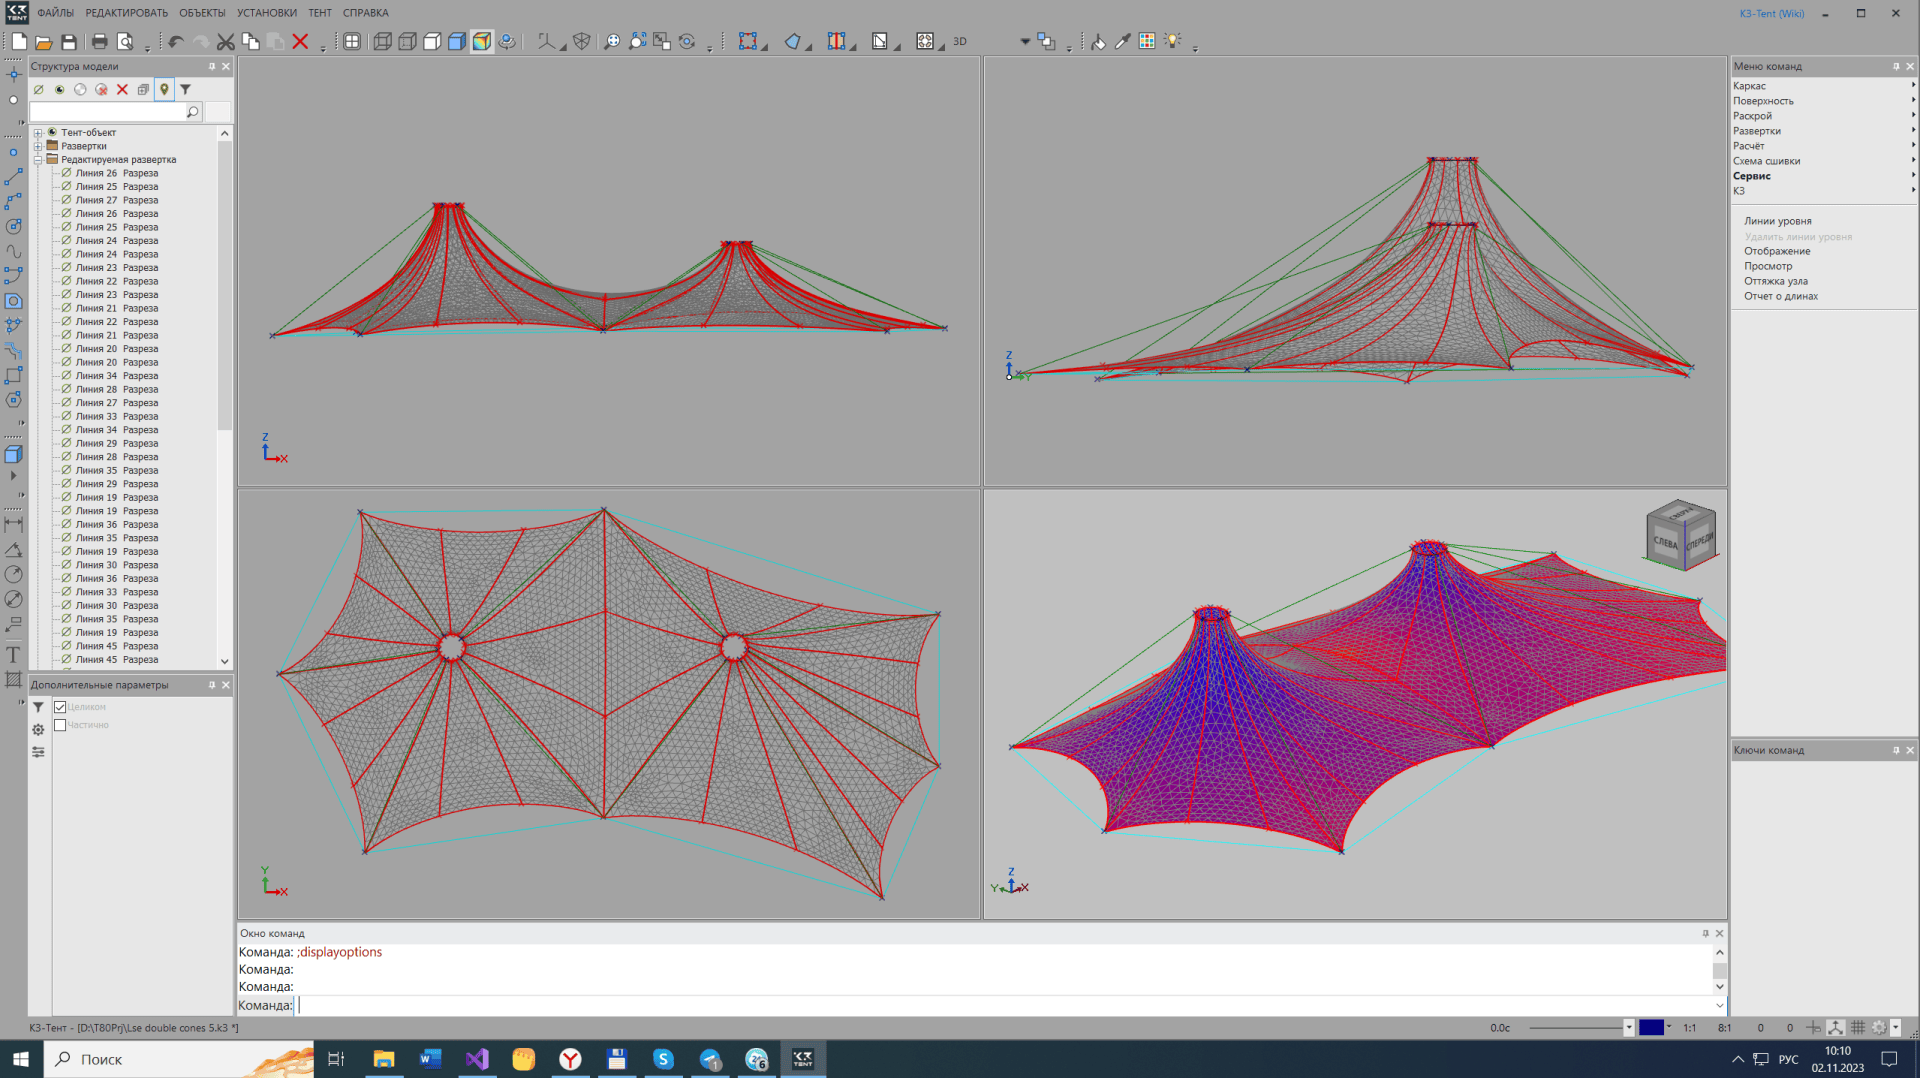Click the funnel filter icon in Структура модели

coord(185,90)
